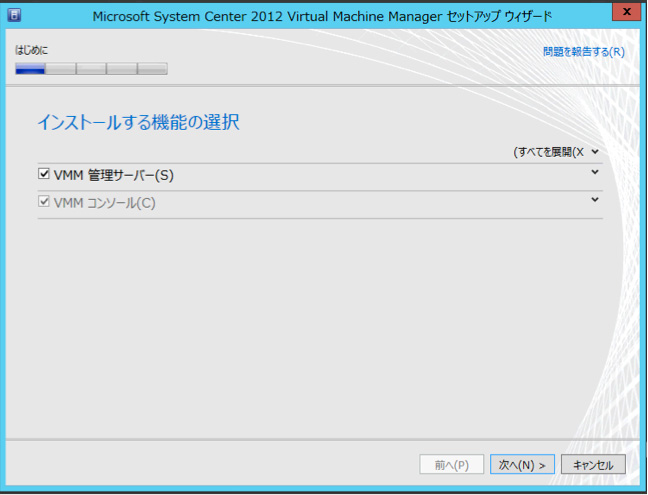Open the 問題を報告する(R) link
This screenshot has height=495, width=648.
584,52
